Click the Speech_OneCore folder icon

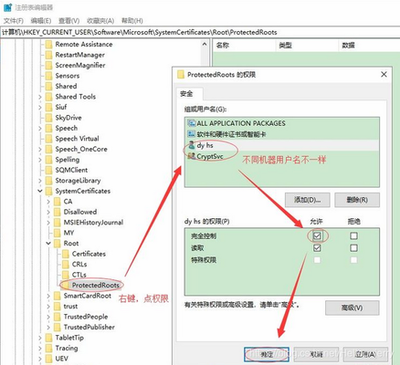click(x=49, y=149)
